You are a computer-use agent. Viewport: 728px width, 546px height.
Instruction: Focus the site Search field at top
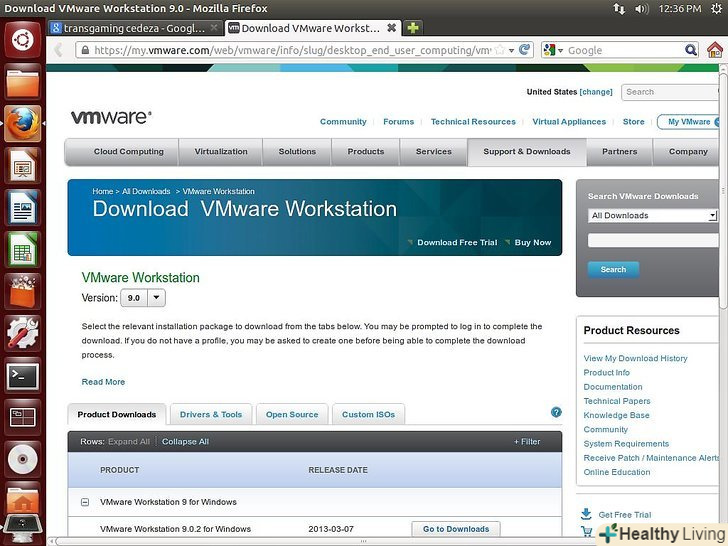[x=670, y=92]
